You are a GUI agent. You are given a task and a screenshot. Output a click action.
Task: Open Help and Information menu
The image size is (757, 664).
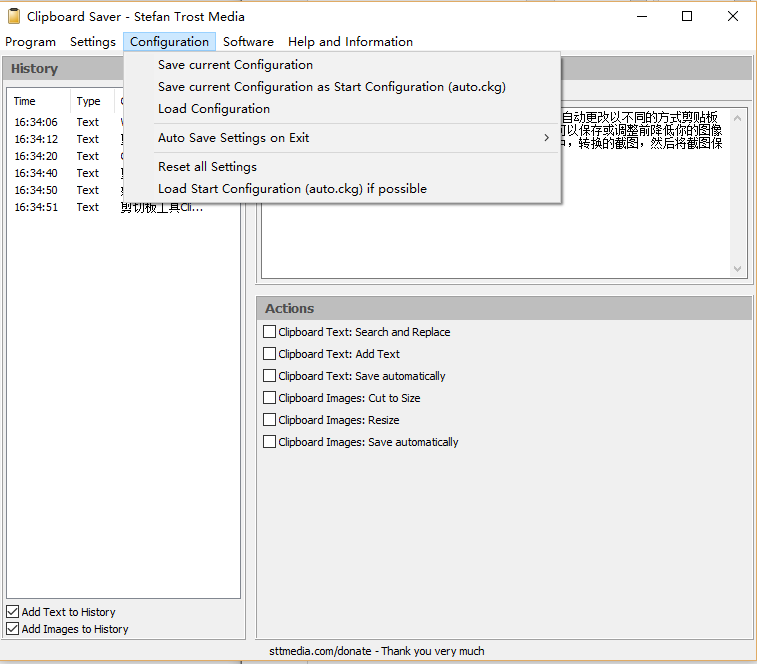(x=350, y=42)
